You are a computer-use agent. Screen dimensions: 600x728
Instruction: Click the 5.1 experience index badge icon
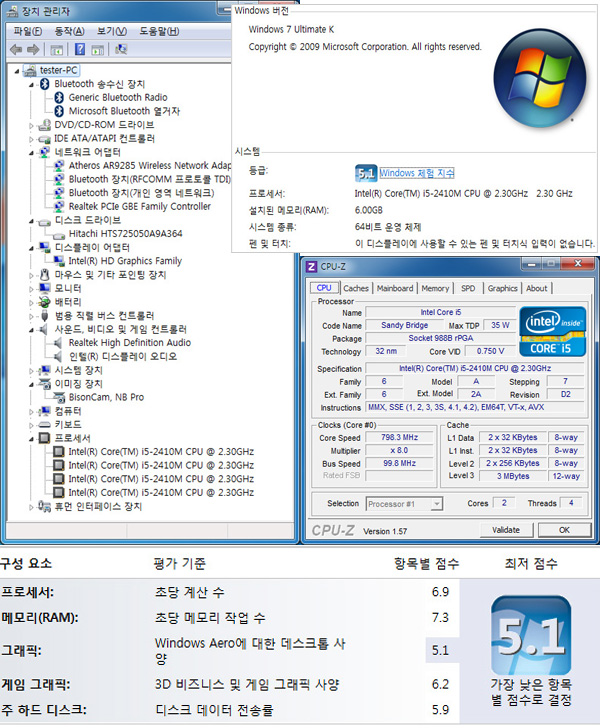pyautogui.click(x=366, y=173)
